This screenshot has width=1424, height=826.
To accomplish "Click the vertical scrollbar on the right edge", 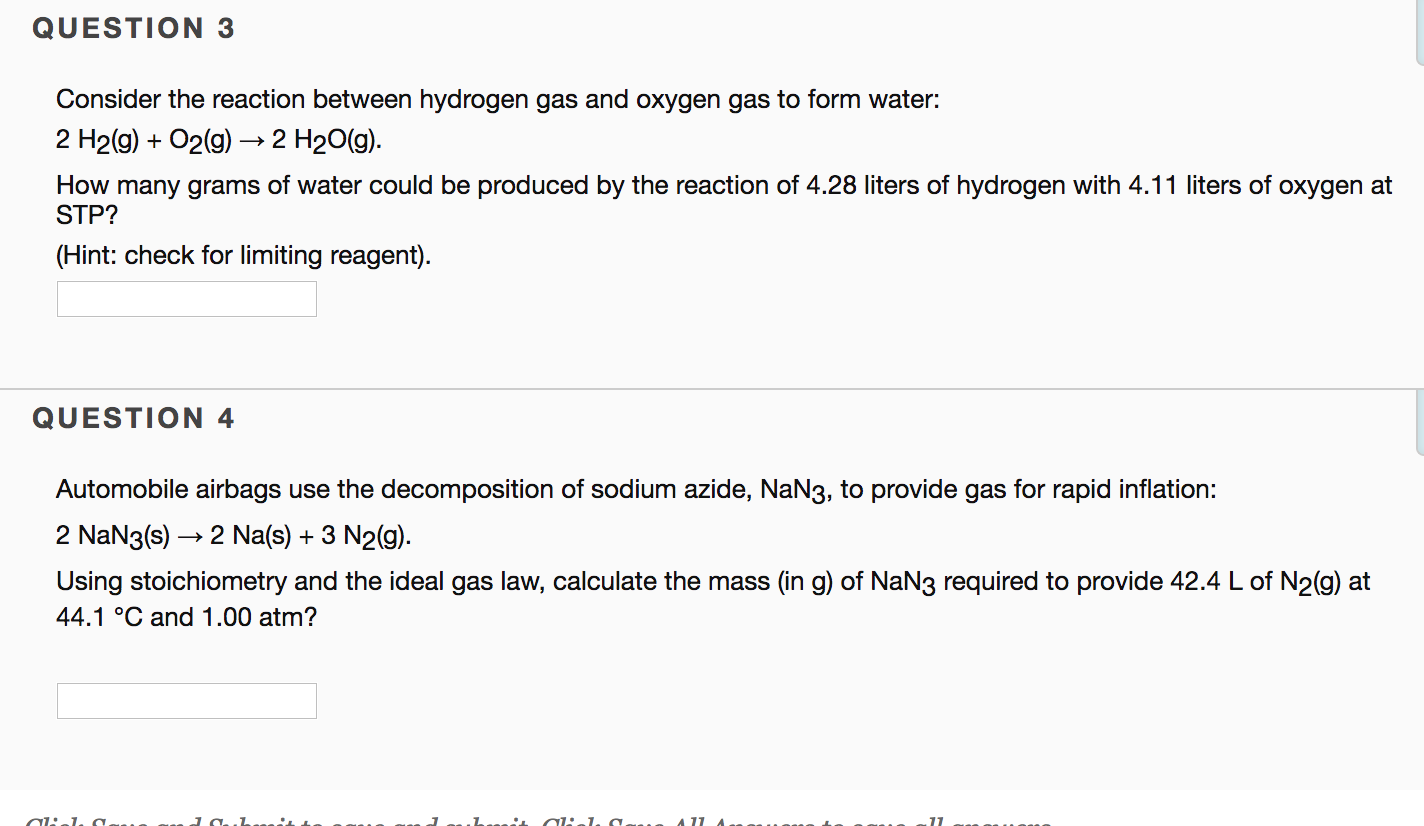I will coord(1418,400).
